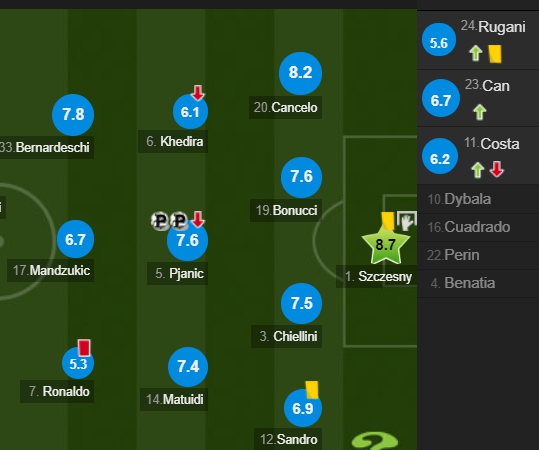Click Khedira's red substituted-off arrow

(198, 93)
